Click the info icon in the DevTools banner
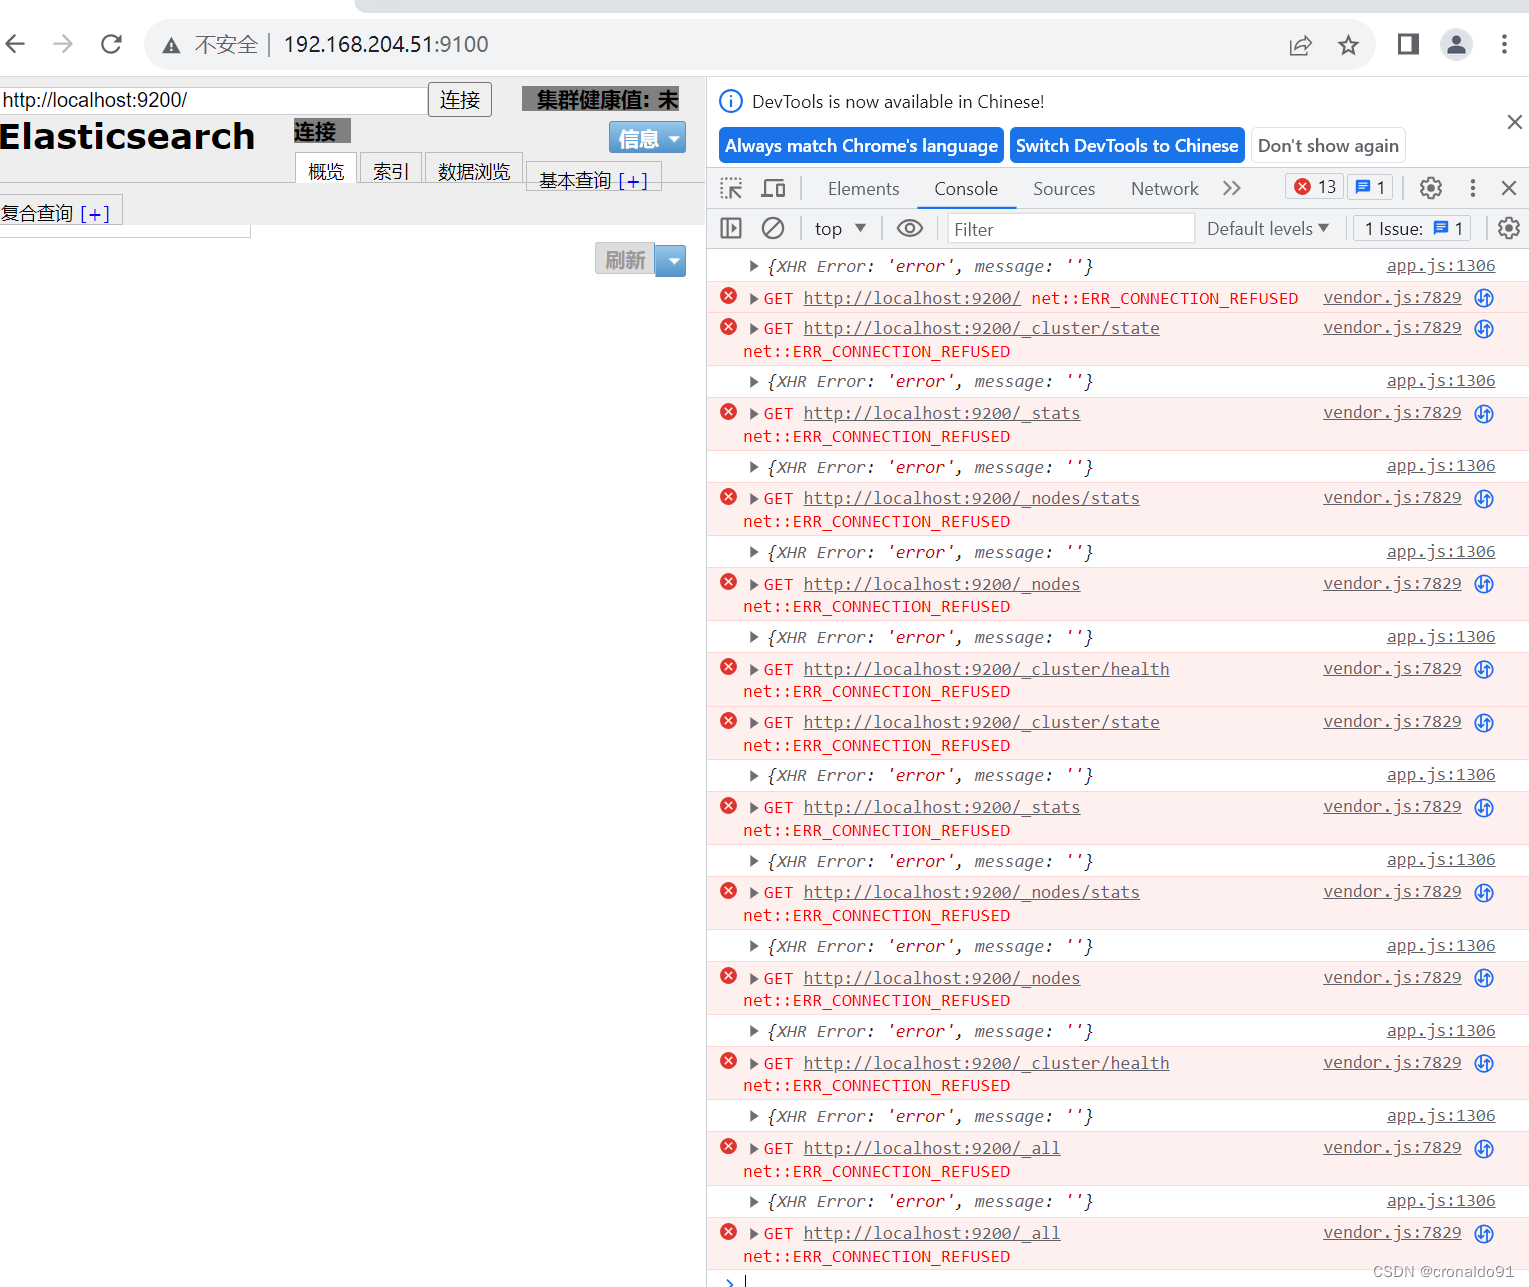 coord(731,101)
